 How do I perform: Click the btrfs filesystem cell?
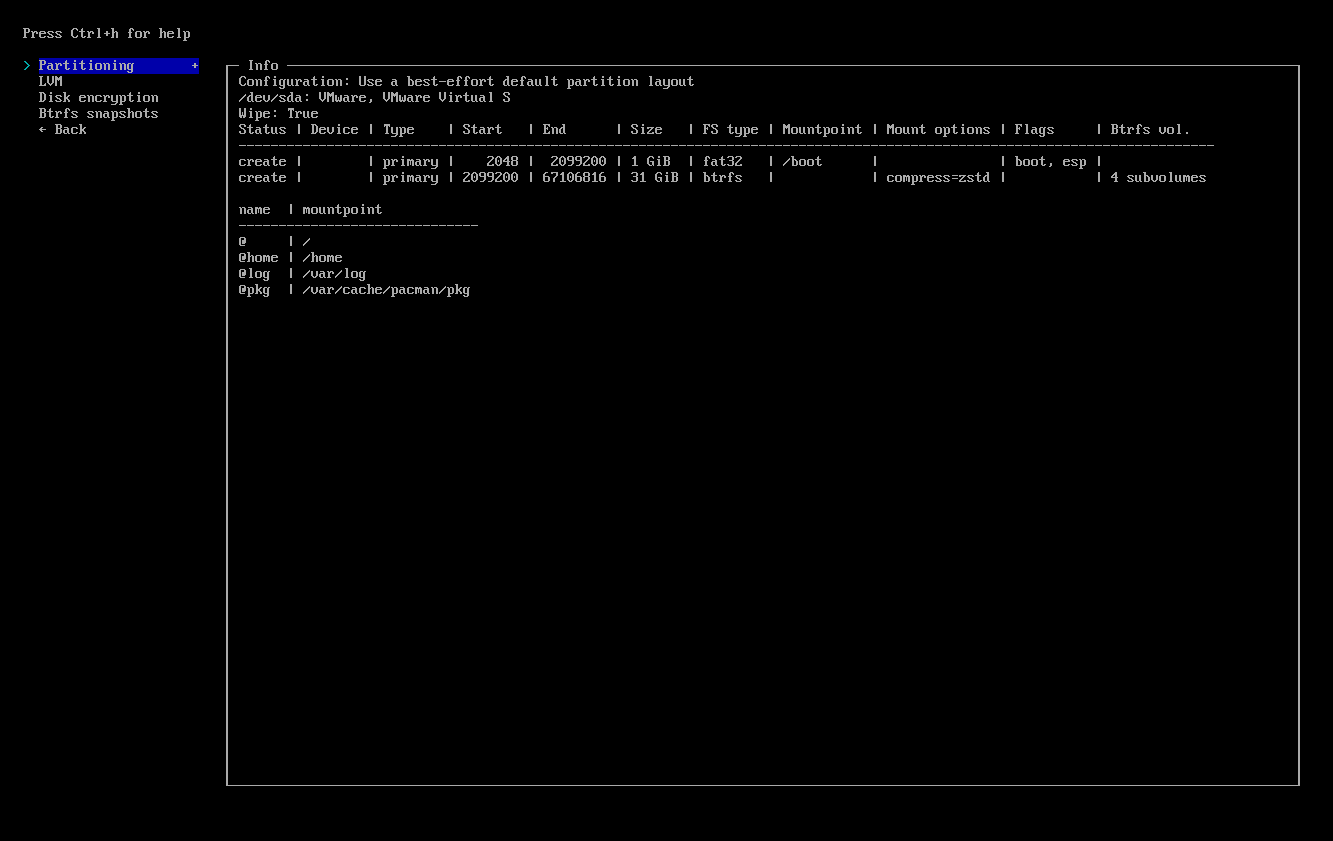pyautogui.click(x=722, y=177)
